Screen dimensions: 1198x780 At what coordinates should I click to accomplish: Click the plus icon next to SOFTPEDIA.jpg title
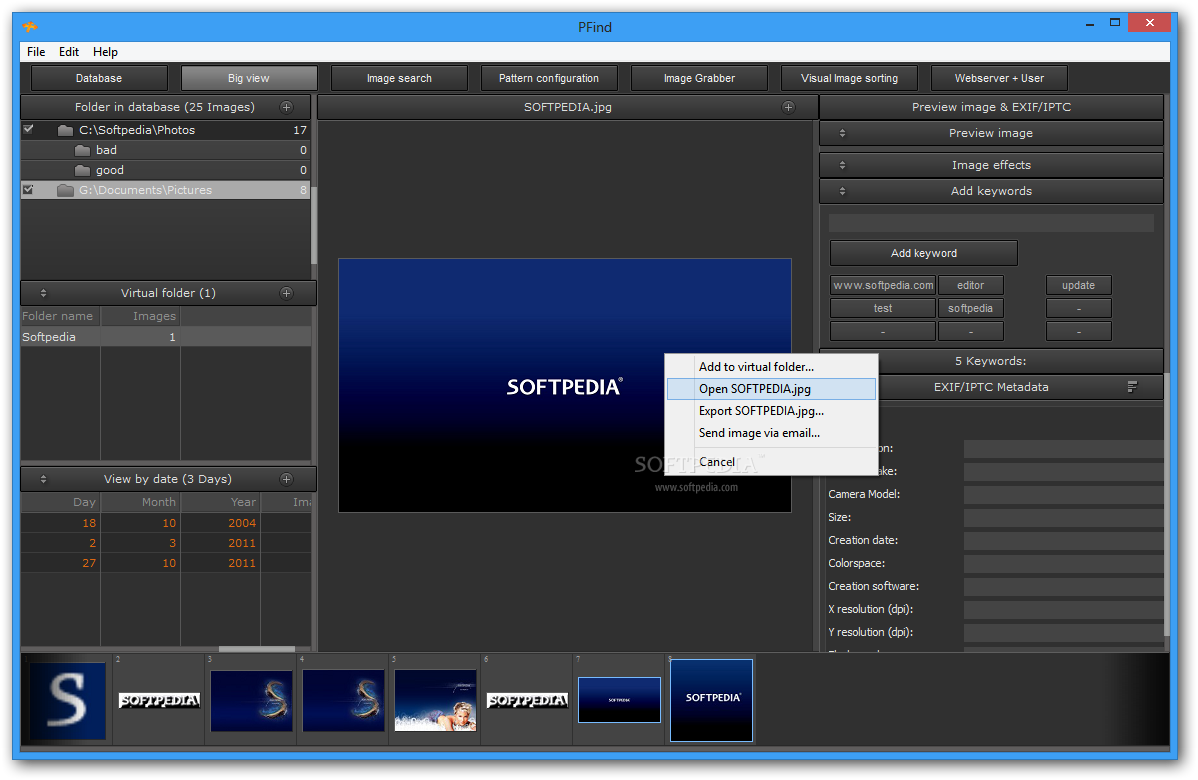788,107
